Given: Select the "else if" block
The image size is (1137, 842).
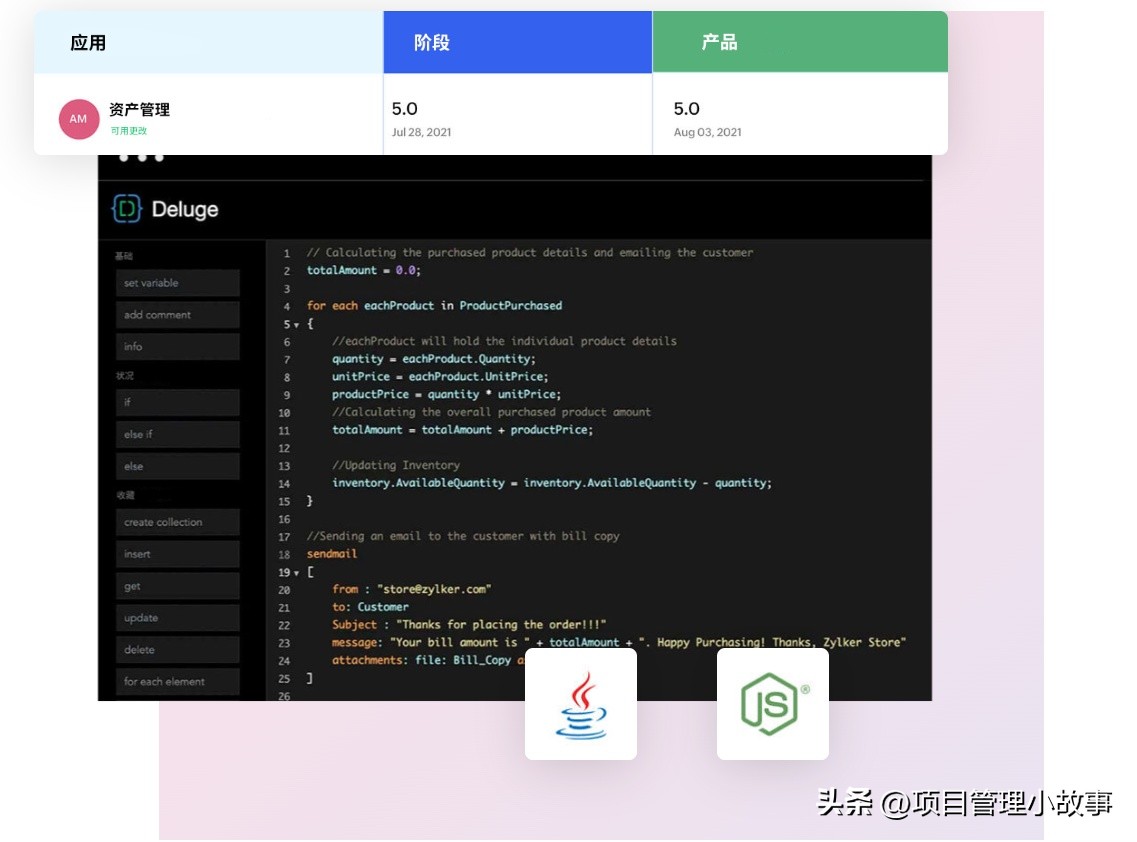Looking at the screenshot, I should click(177, 434).
